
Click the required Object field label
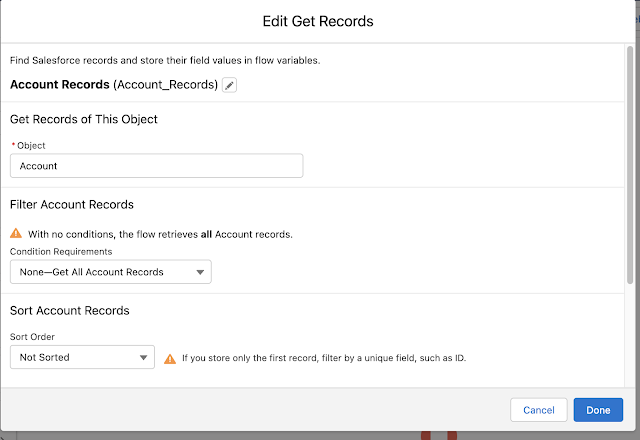[x=31, y=145]
